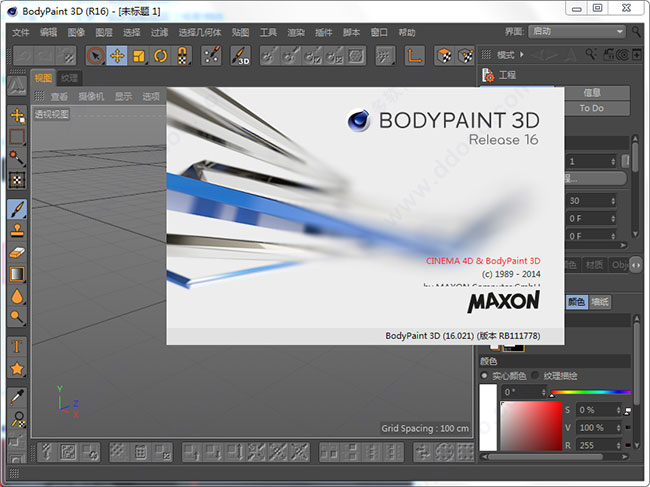Open the Edit (编辑) menu

[x=49, y=32]
